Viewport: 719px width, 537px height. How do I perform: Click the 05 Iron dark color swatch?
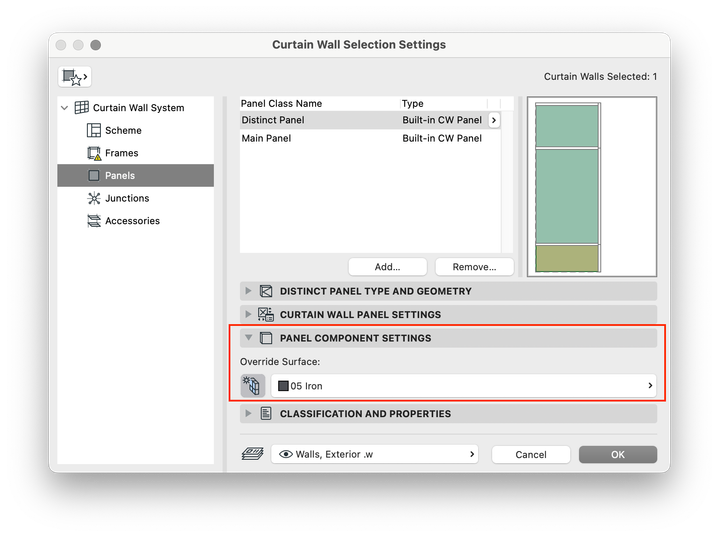tap(283, 386)
